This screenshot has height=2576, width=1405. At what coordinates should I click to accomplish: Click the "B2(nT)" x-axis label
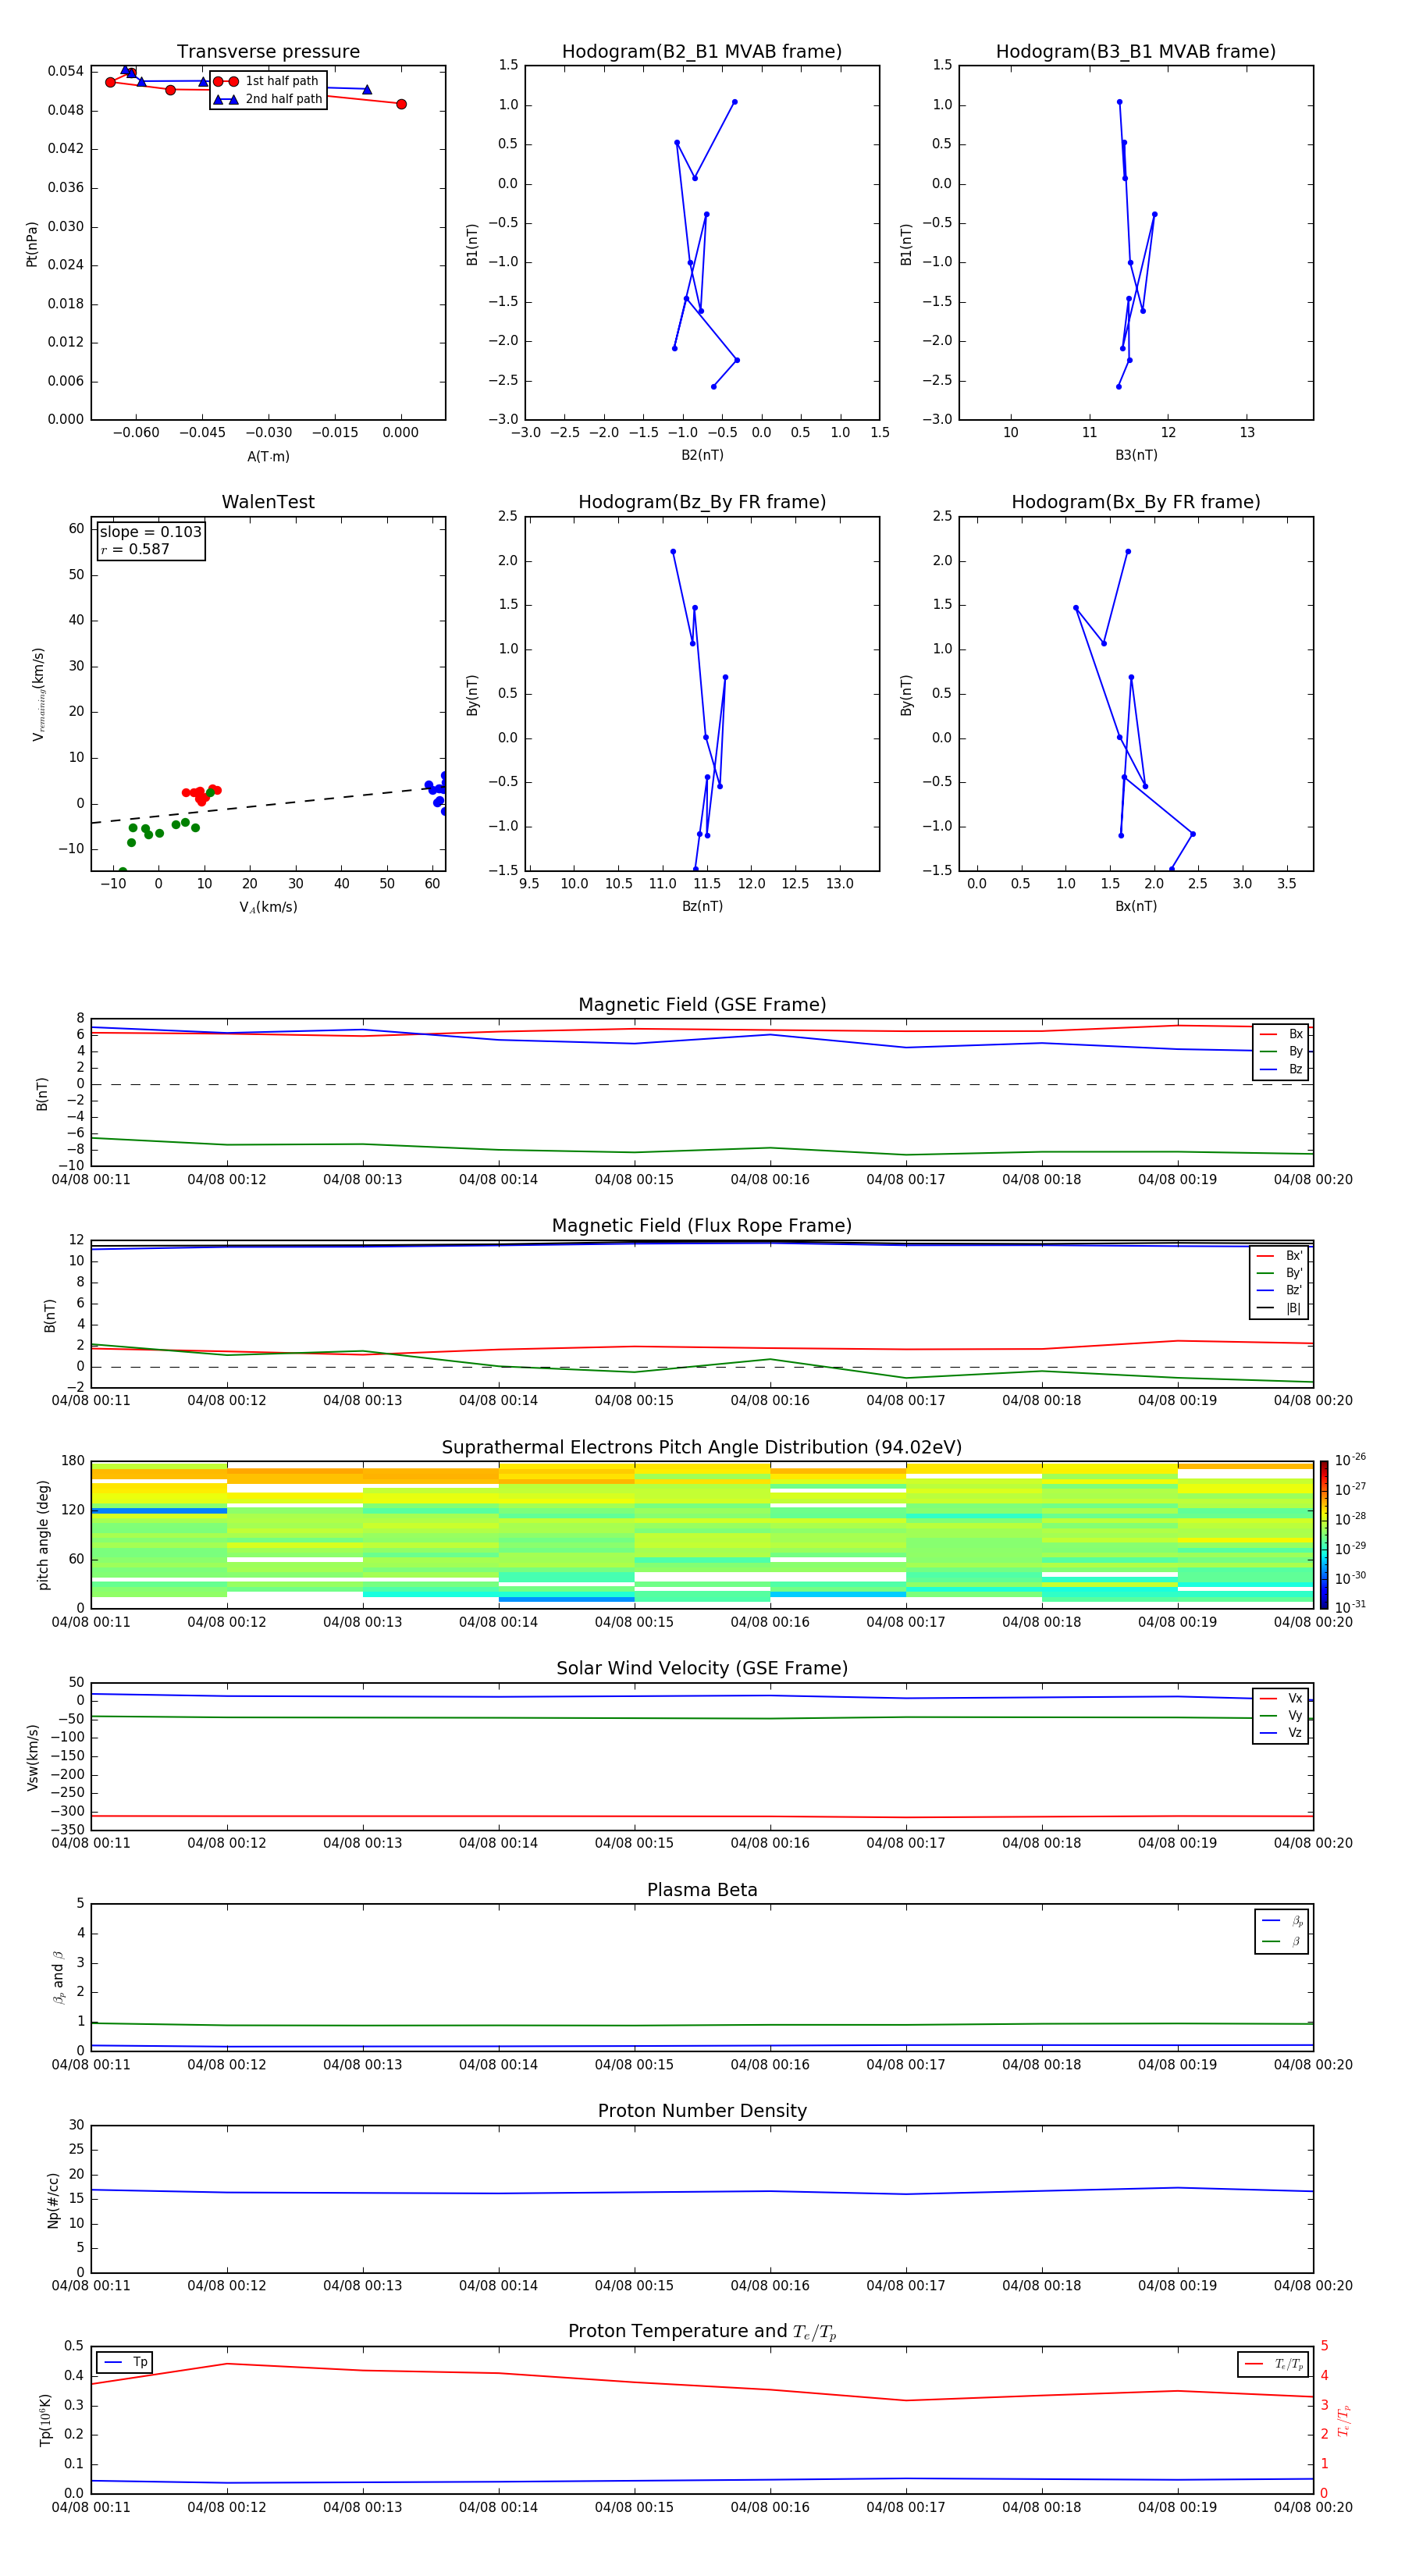[x=702, y=455]
